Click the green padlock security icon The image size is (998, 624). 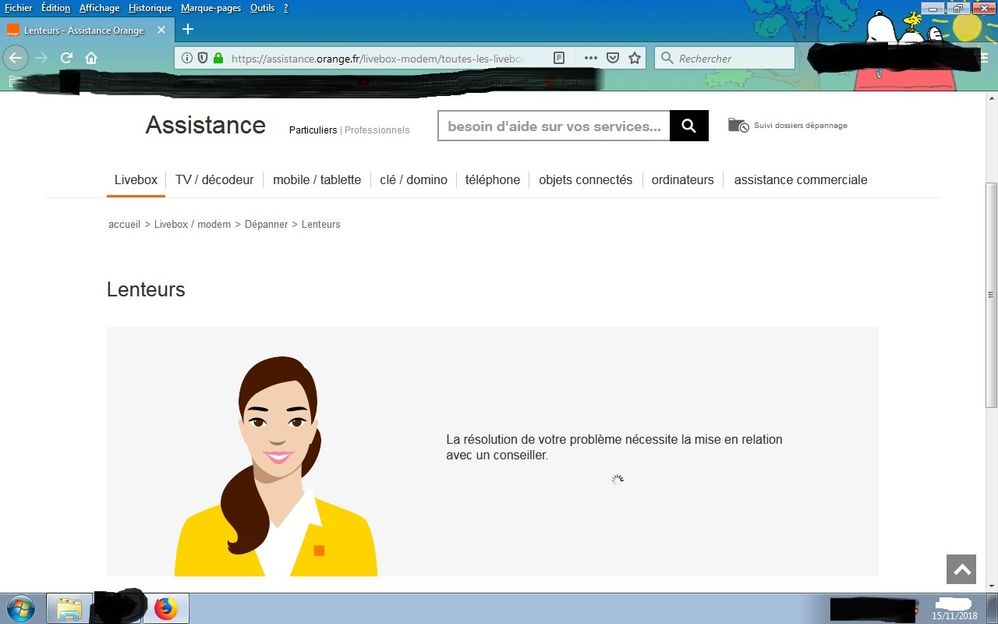coord(218,58)
